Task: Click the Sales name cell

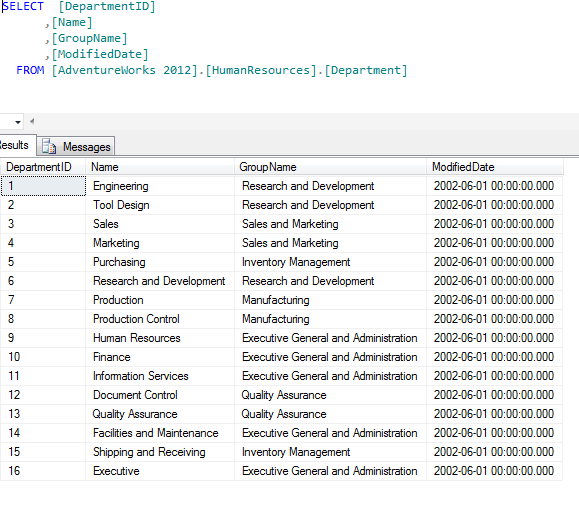Action: [x=160, y=224]
